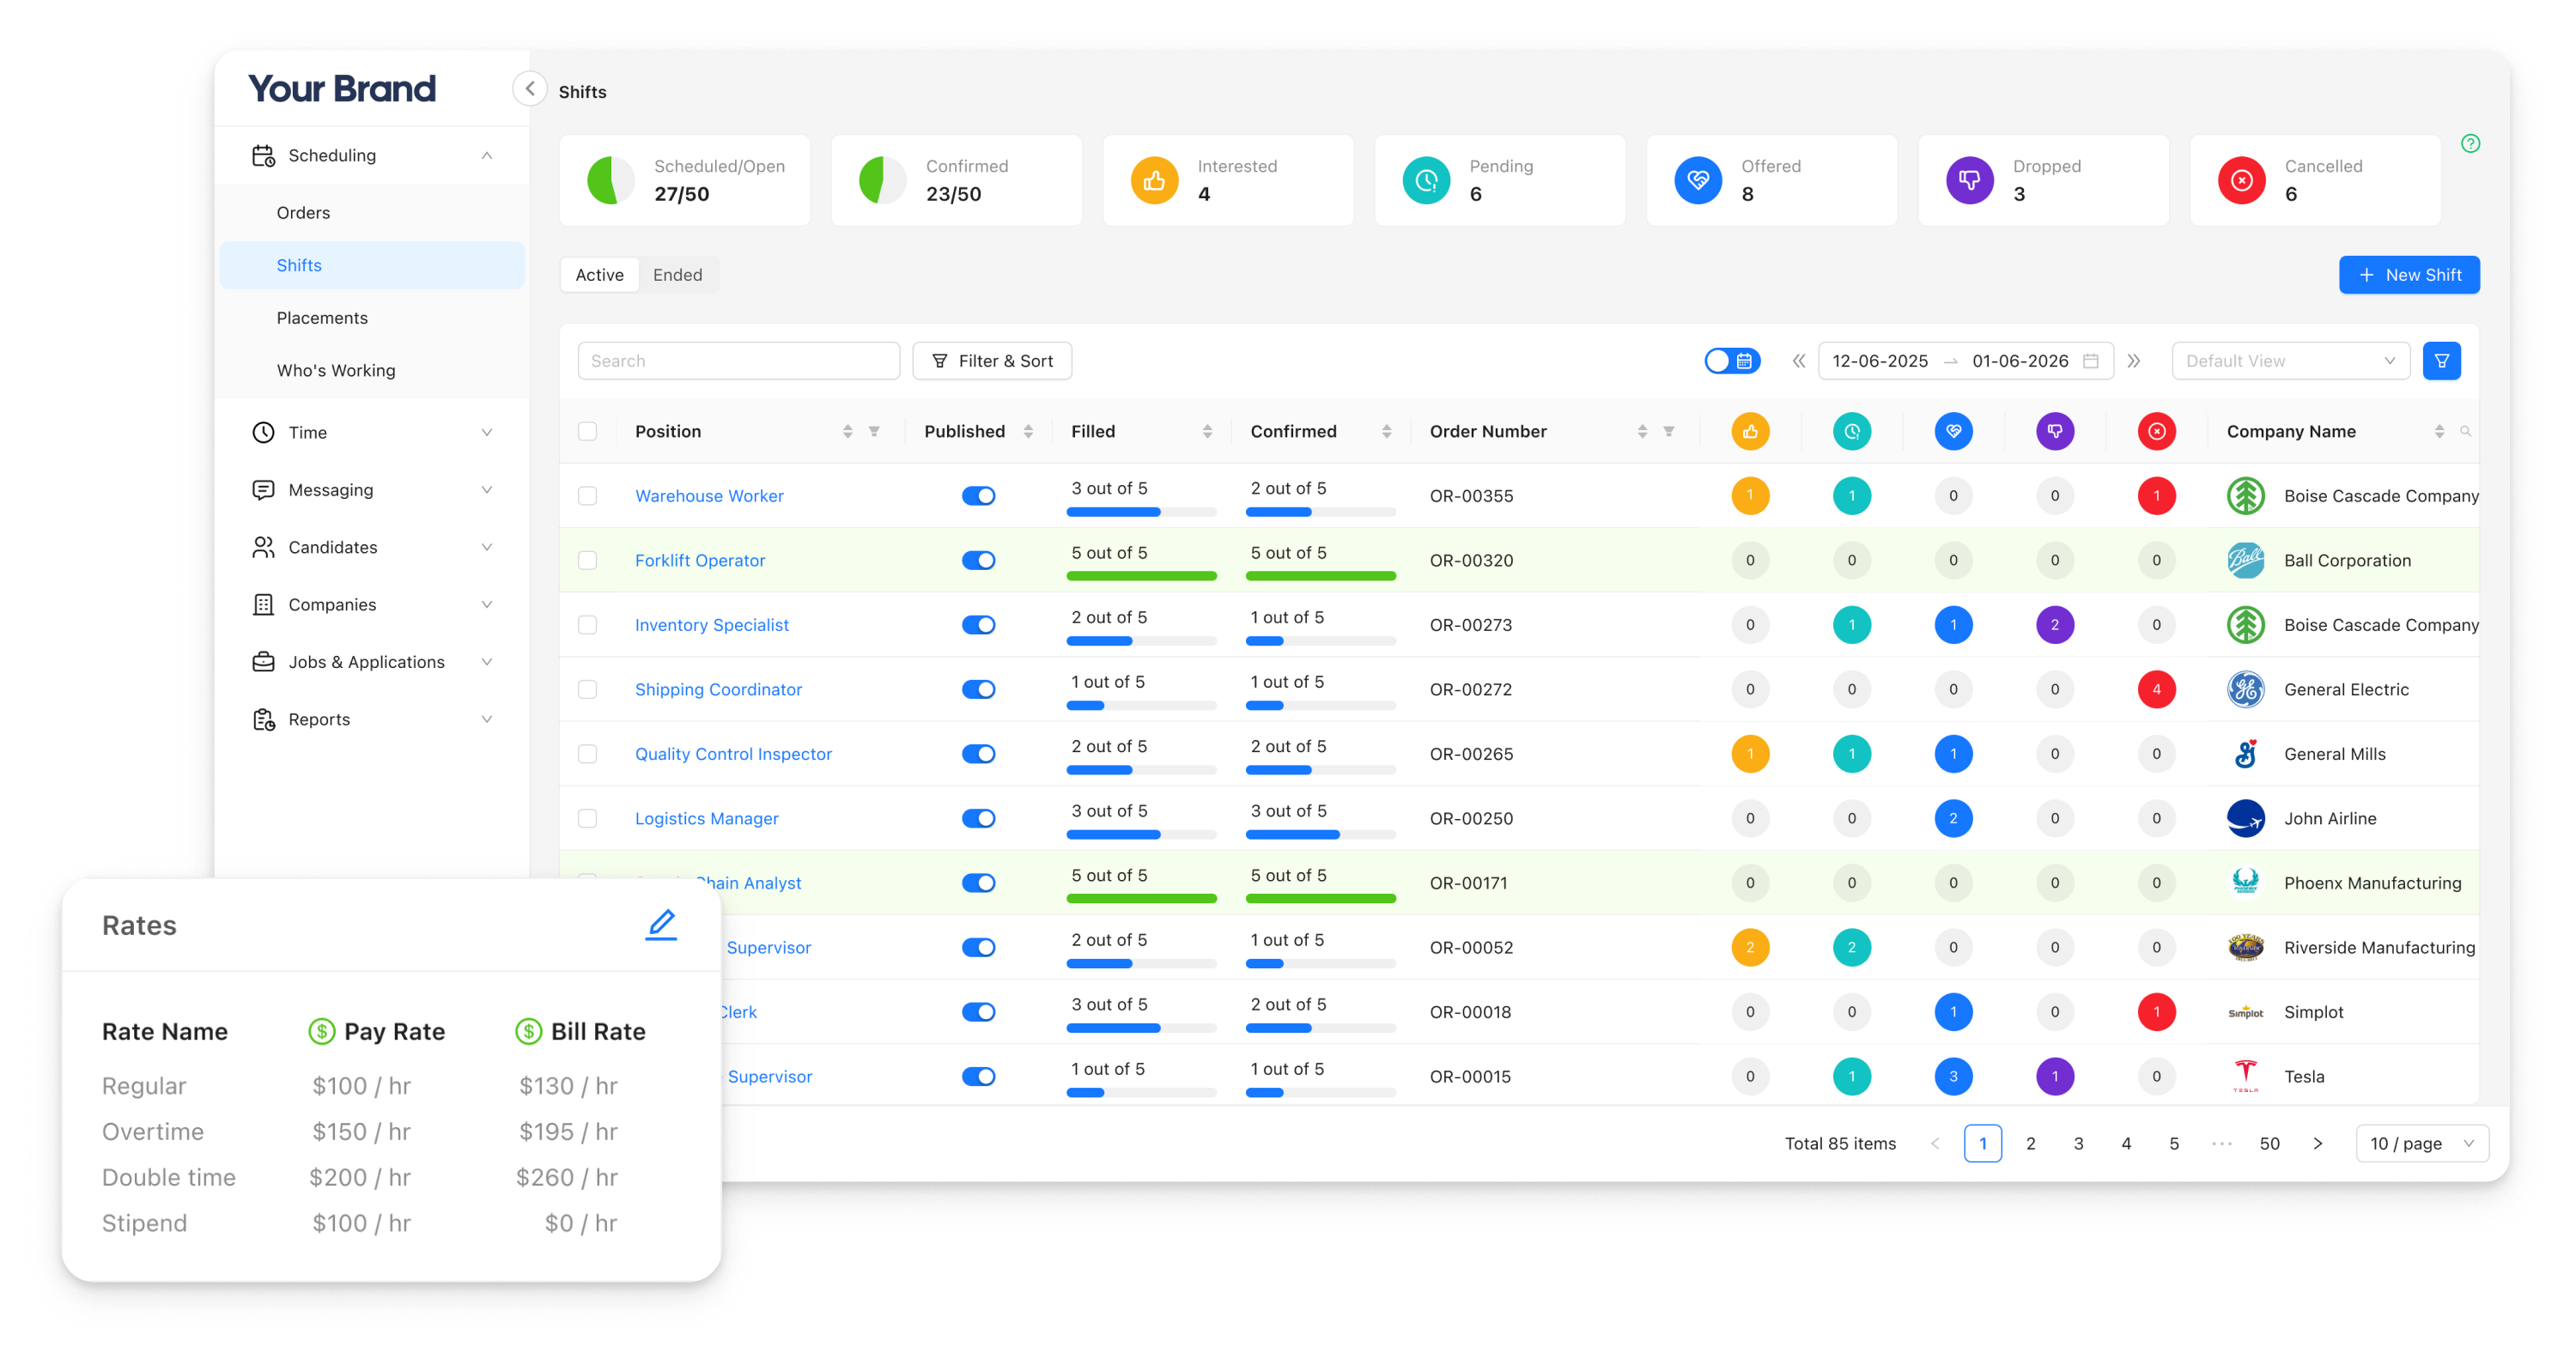
Task: Switch to the Ended tab
Action: tap(677, 275)
